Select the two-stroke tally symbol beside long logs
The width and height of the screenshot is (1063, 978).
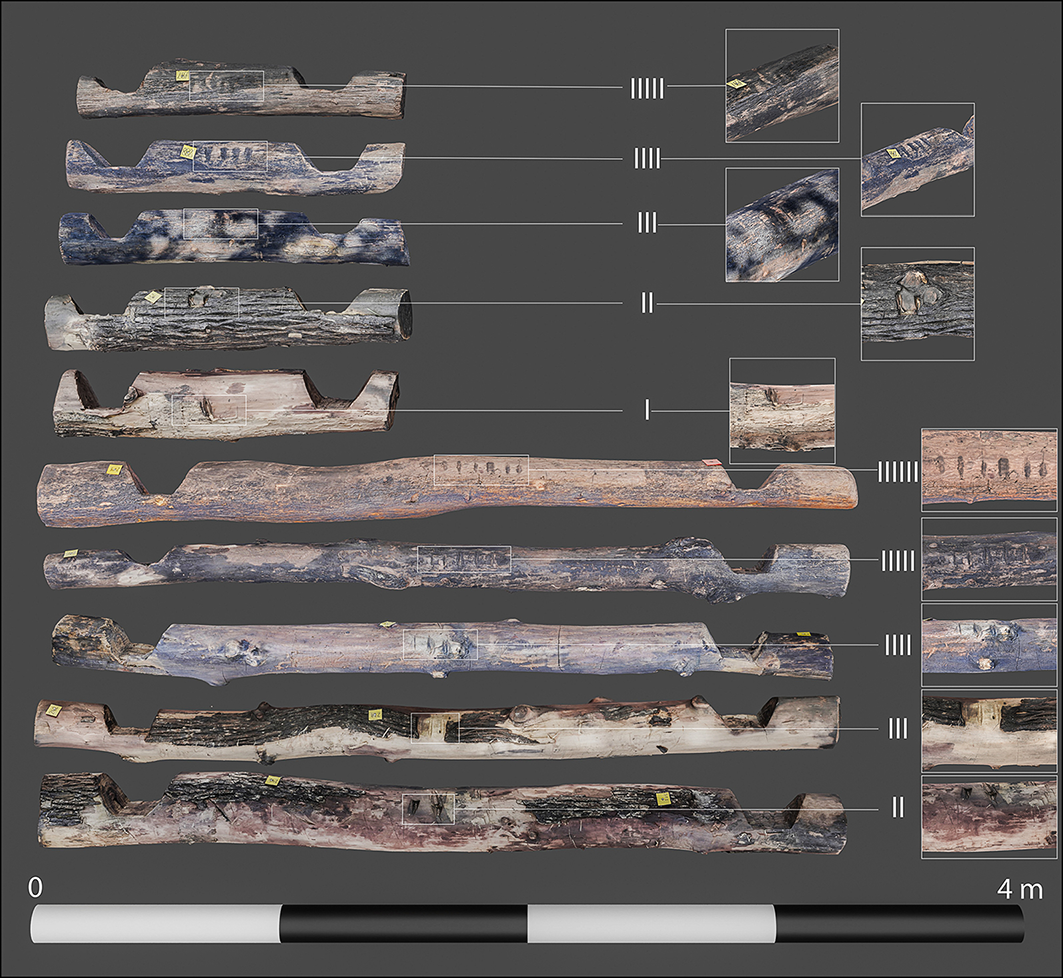[898, 807]
